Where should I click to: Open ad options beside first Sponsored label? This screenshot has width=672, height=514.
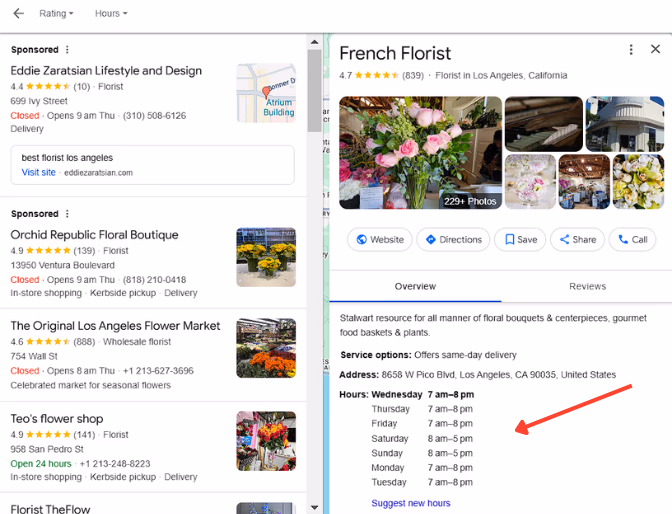point(67,50)
